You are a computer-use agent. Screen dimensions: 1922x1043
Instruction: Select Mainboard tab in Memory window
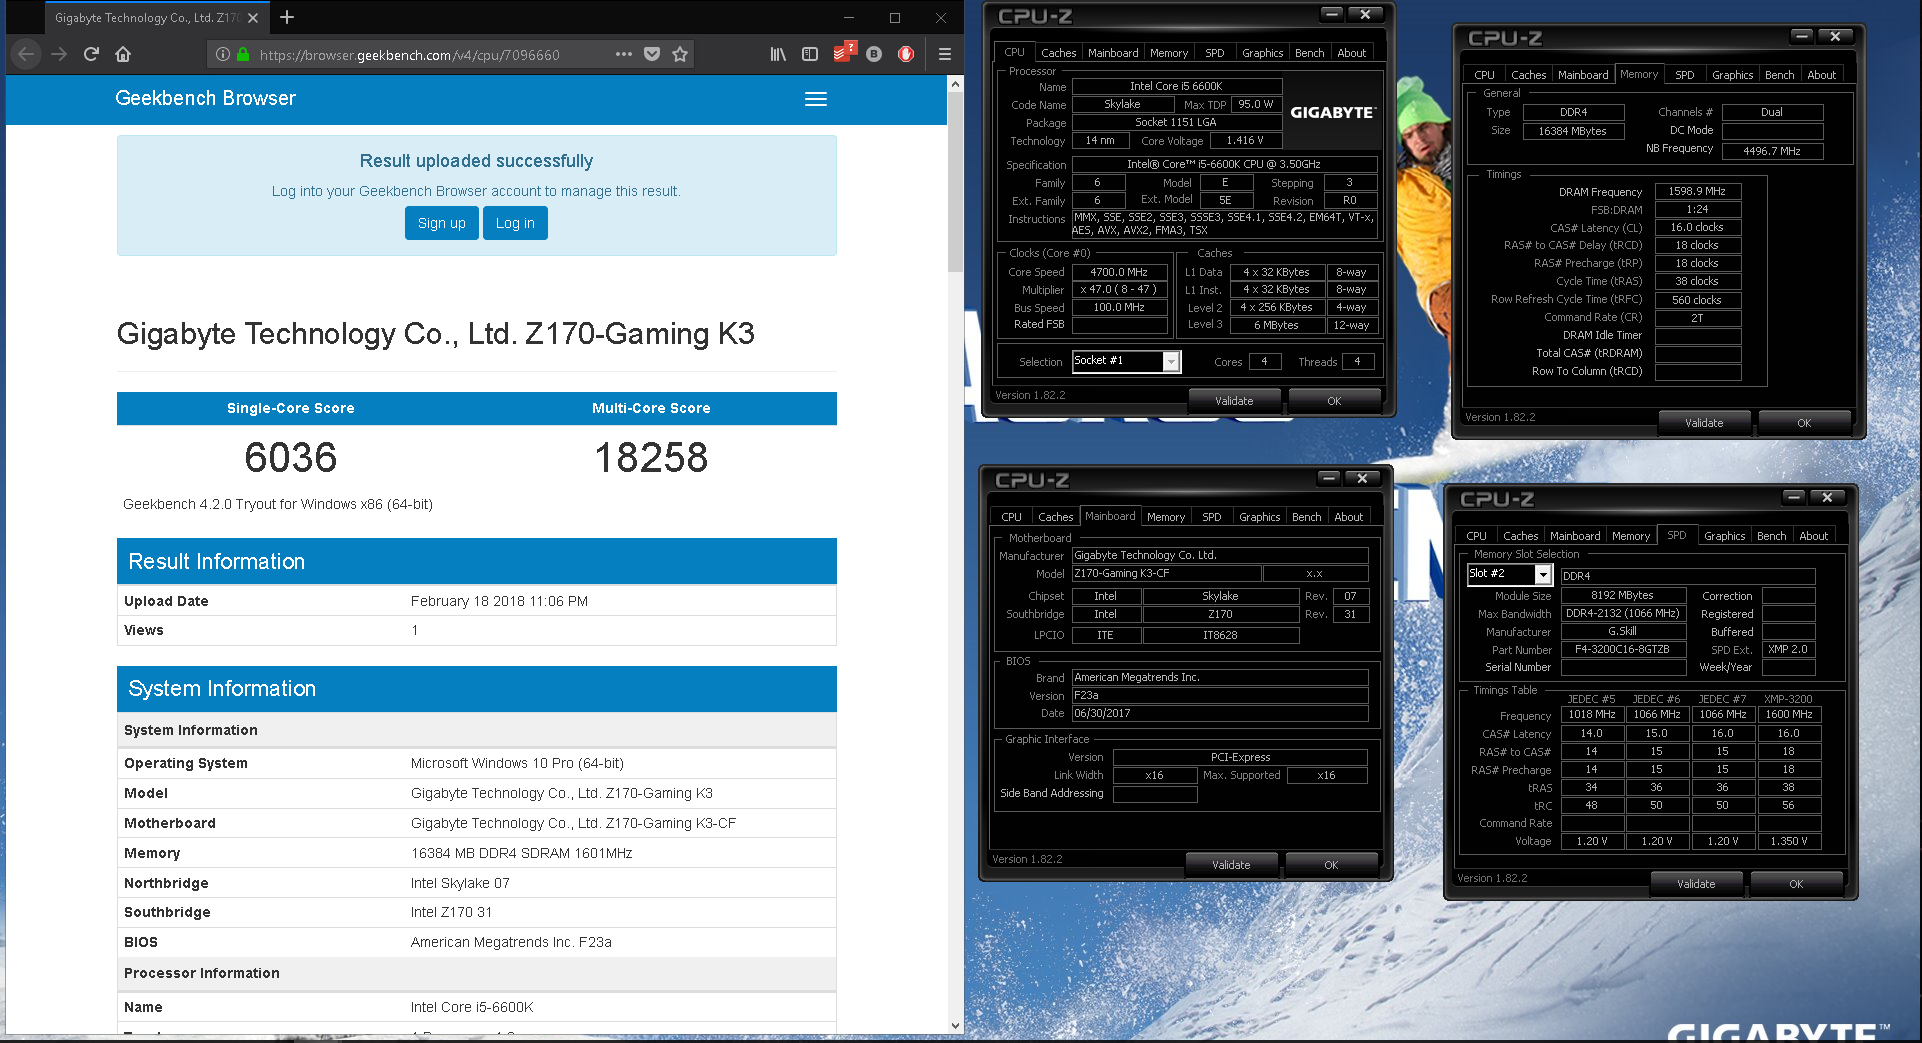(1583, 75)
